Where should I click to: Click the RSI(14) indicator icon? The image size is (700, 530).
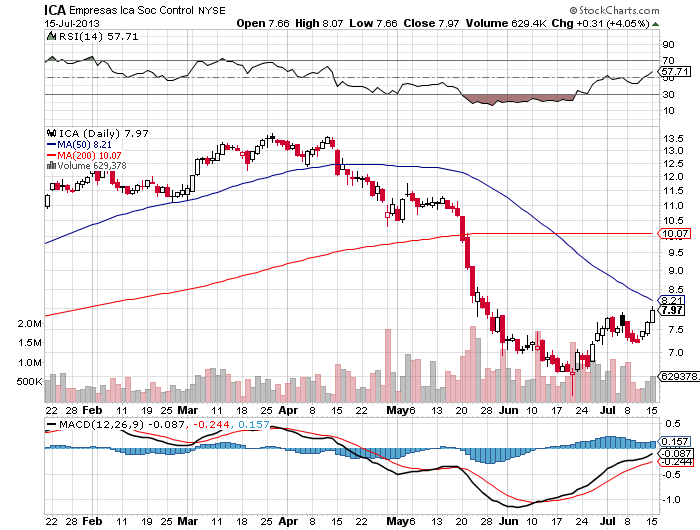[x=51, y=36]
